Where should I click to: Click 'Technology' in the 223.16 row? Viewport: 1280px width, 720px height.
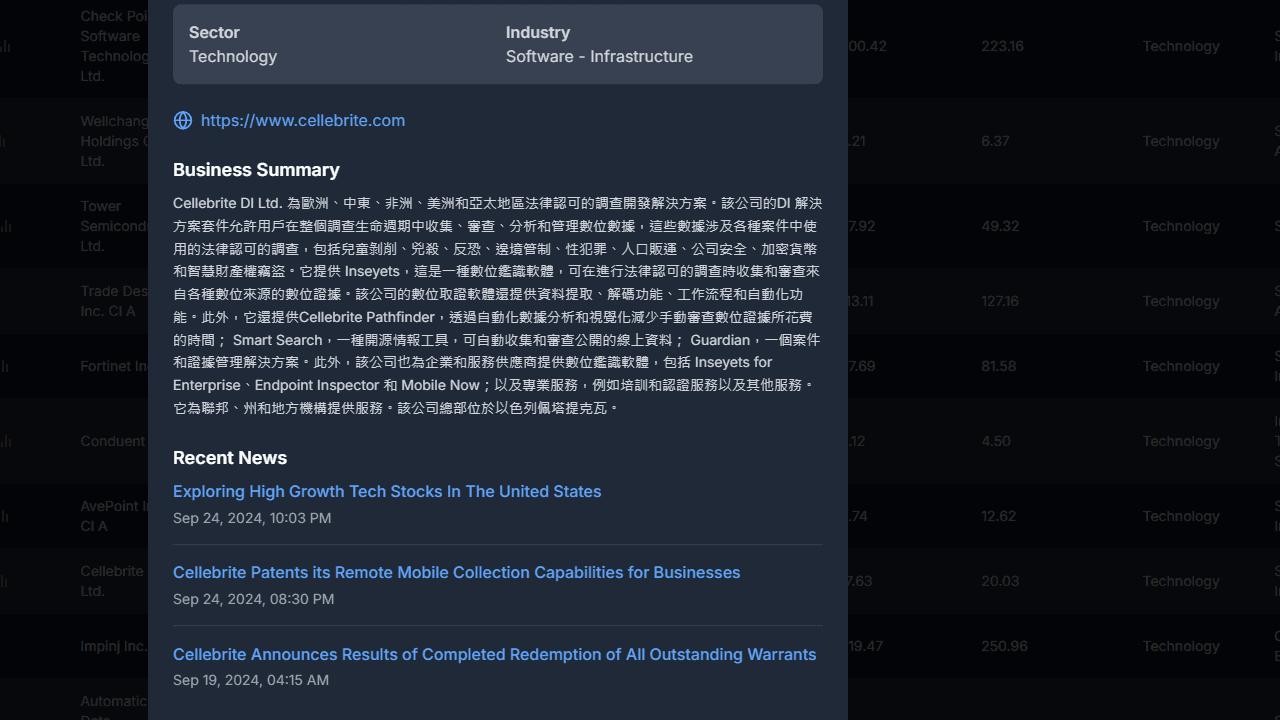point(1182,46)
